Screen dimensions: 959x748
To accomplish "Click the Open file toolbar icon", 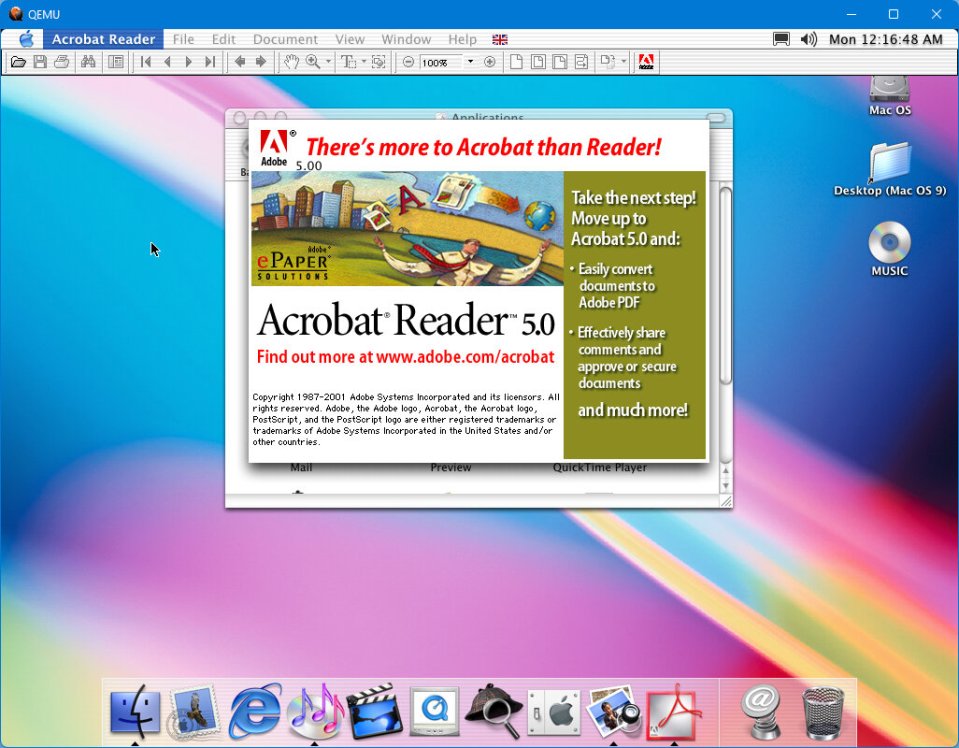I will (x=17, y=62).
